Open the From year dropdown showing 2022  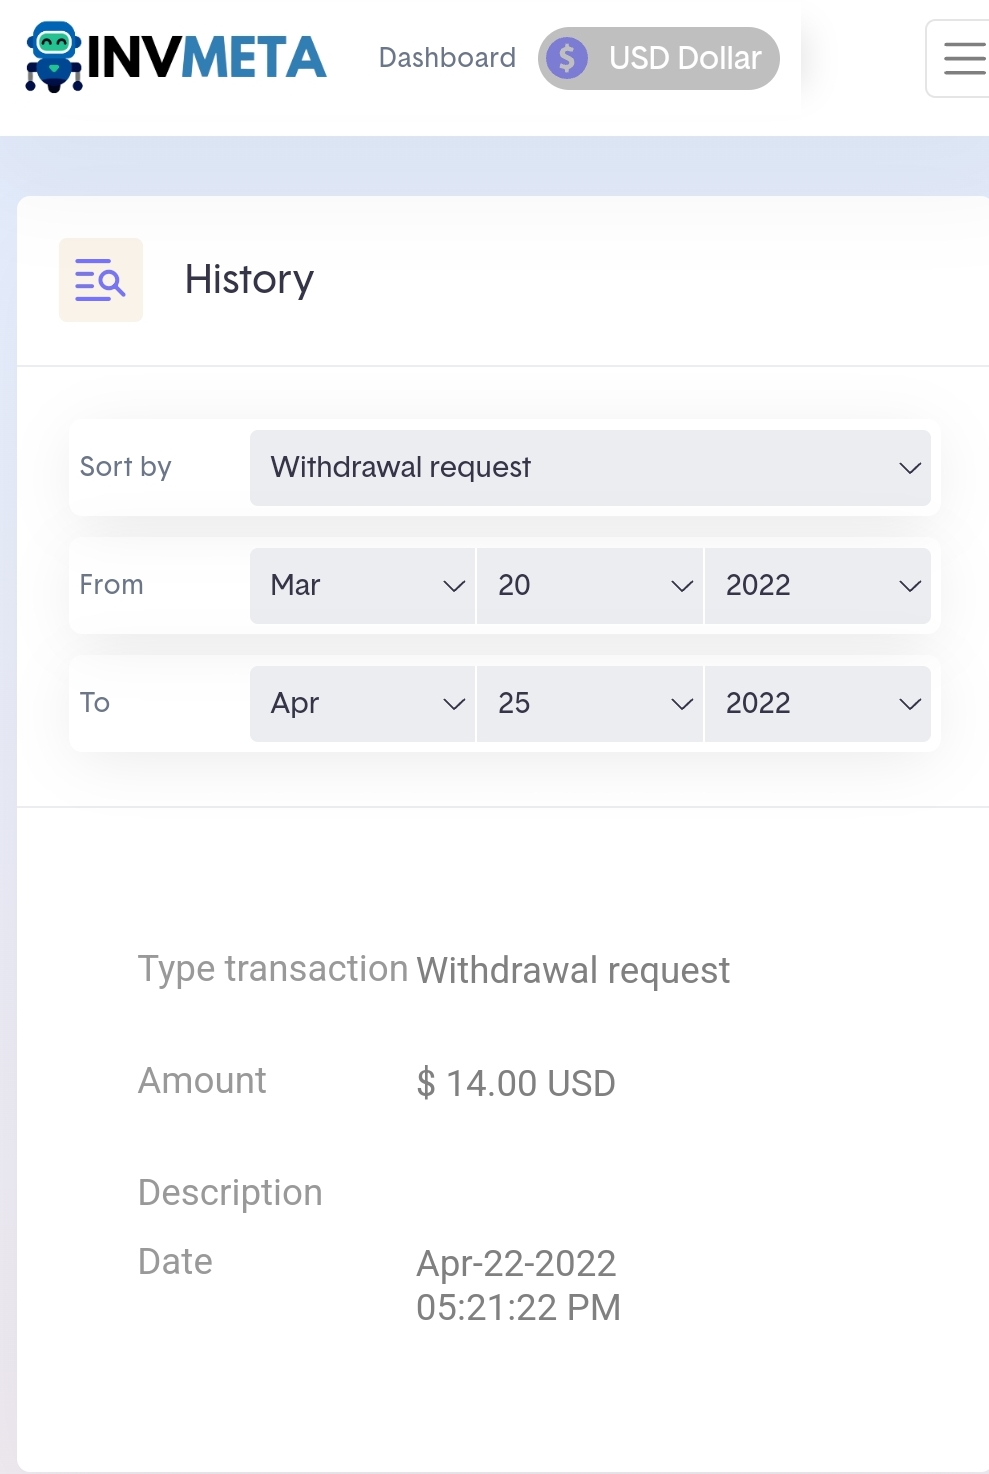pyautogui.click(x=817, y=585)
